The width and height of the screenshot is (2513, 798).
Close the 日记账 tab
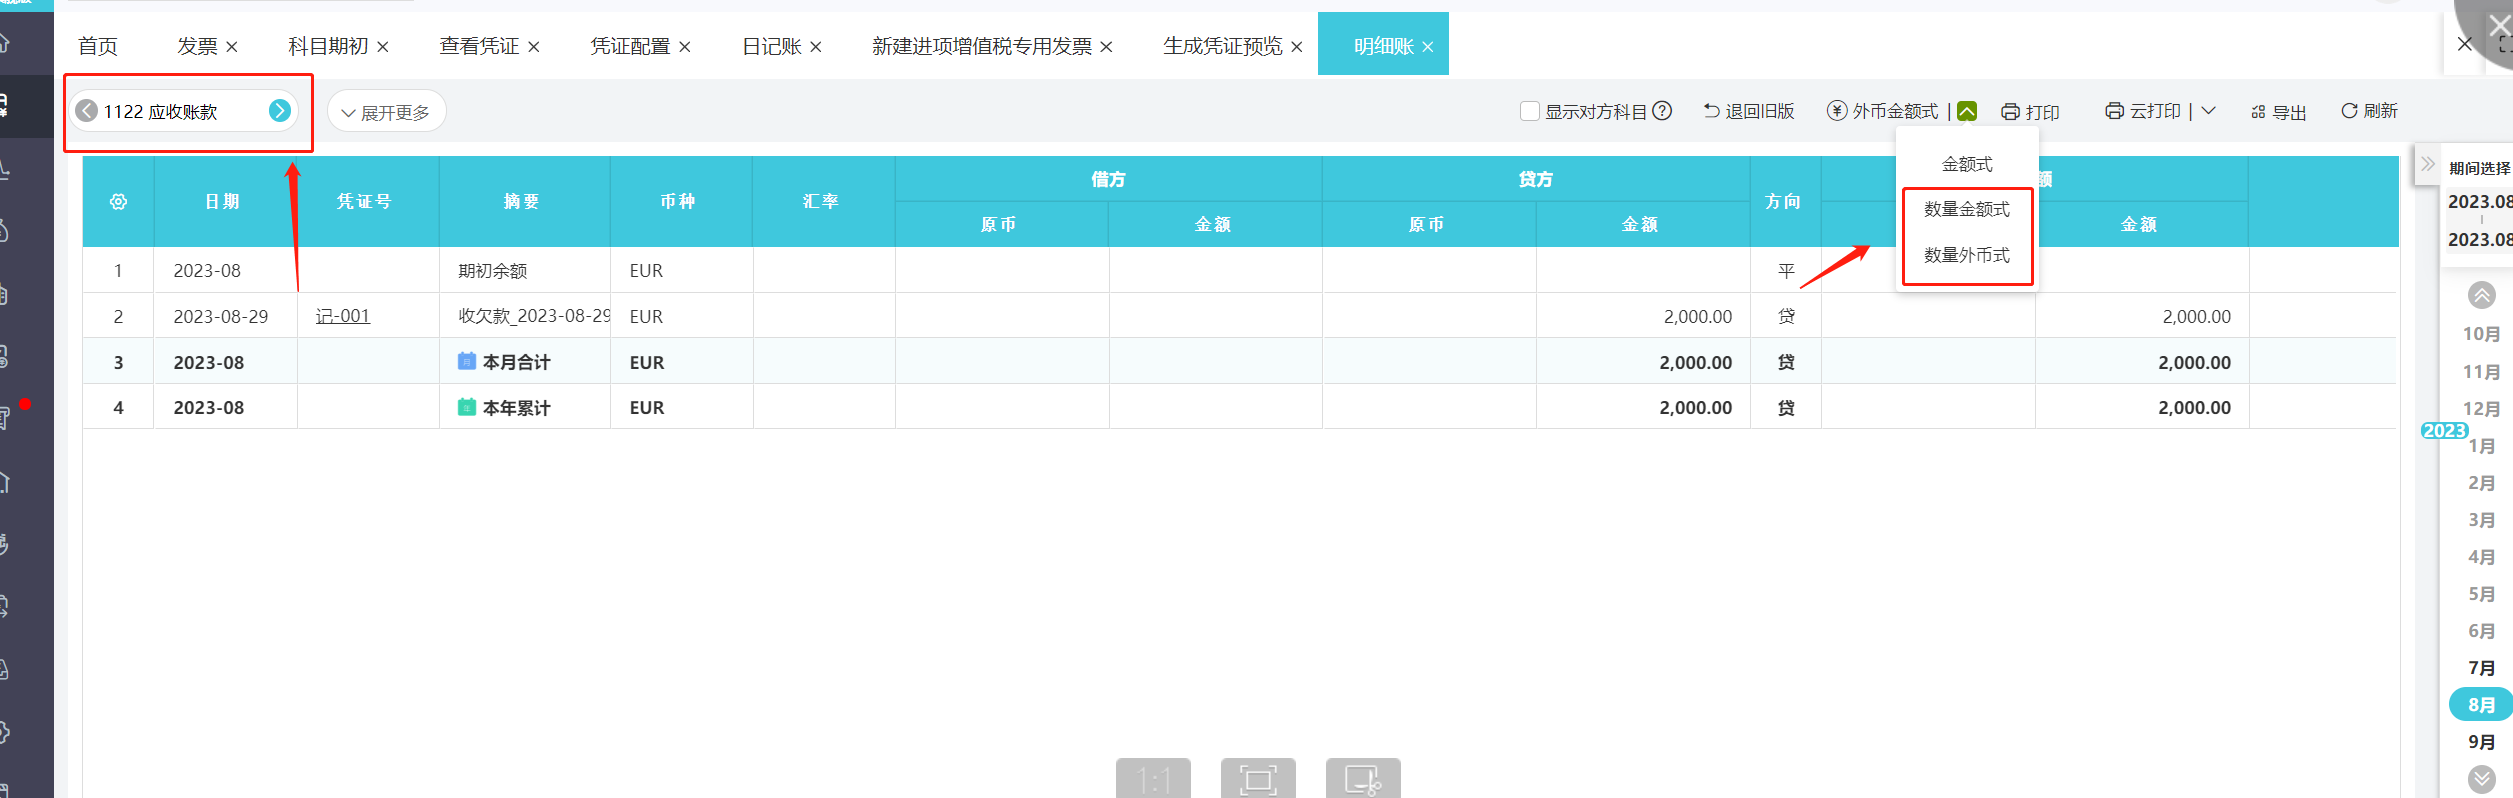pyautogui.click(x=816, y=47)
